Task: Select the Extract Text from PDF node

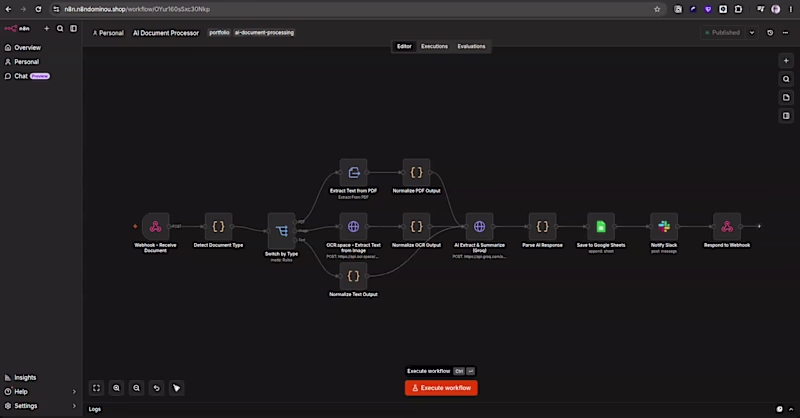Action: point(353,173)
